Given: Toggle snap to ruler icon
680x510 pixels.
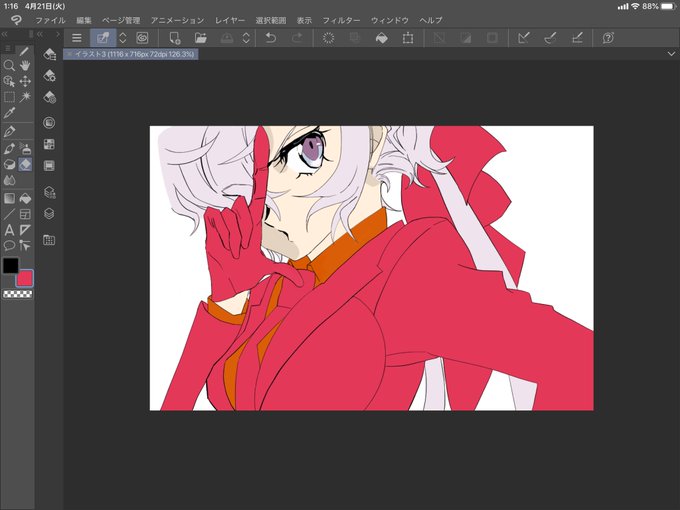Looking at the screenshot, I should 524,38.
